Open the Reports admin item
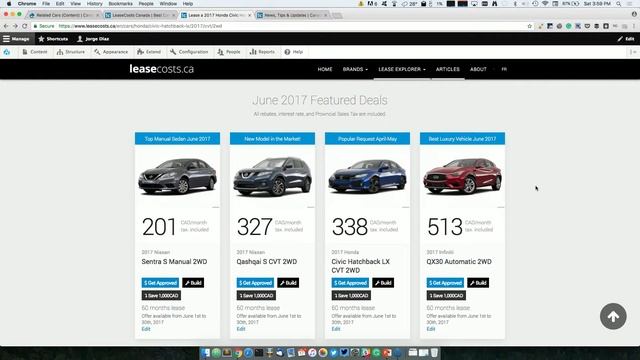The width and height of the screenshot is (640, 360). click(x=262, y=52)
